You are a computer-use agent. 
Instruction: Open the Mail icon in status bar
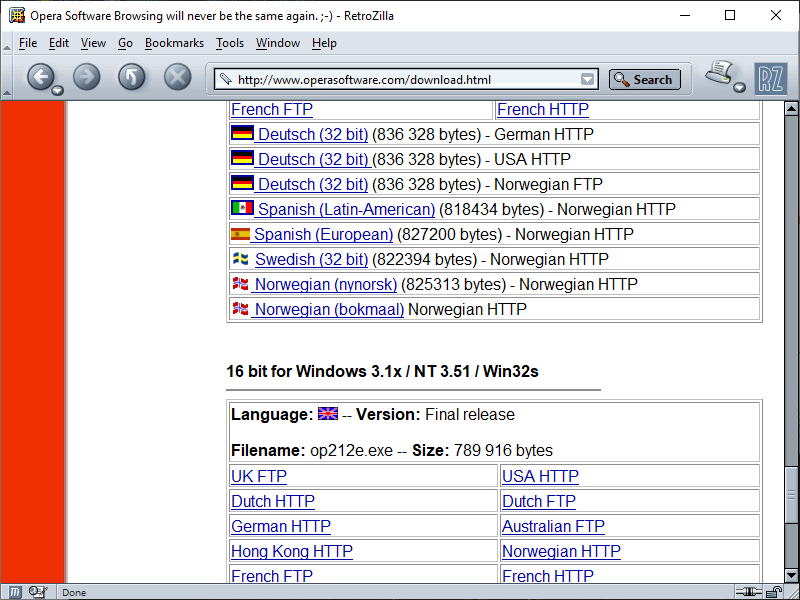(x=38, y=592)
